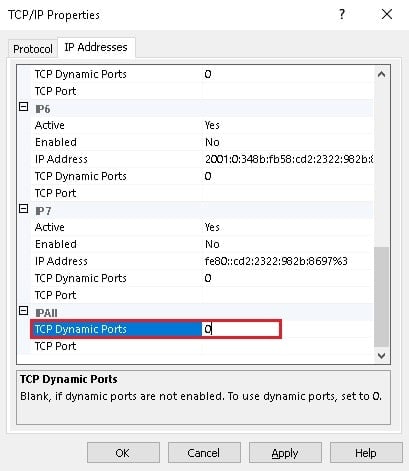409x471 pixels.
Task: Select the IPAll TCP Port row
Action: pos(202,346)
